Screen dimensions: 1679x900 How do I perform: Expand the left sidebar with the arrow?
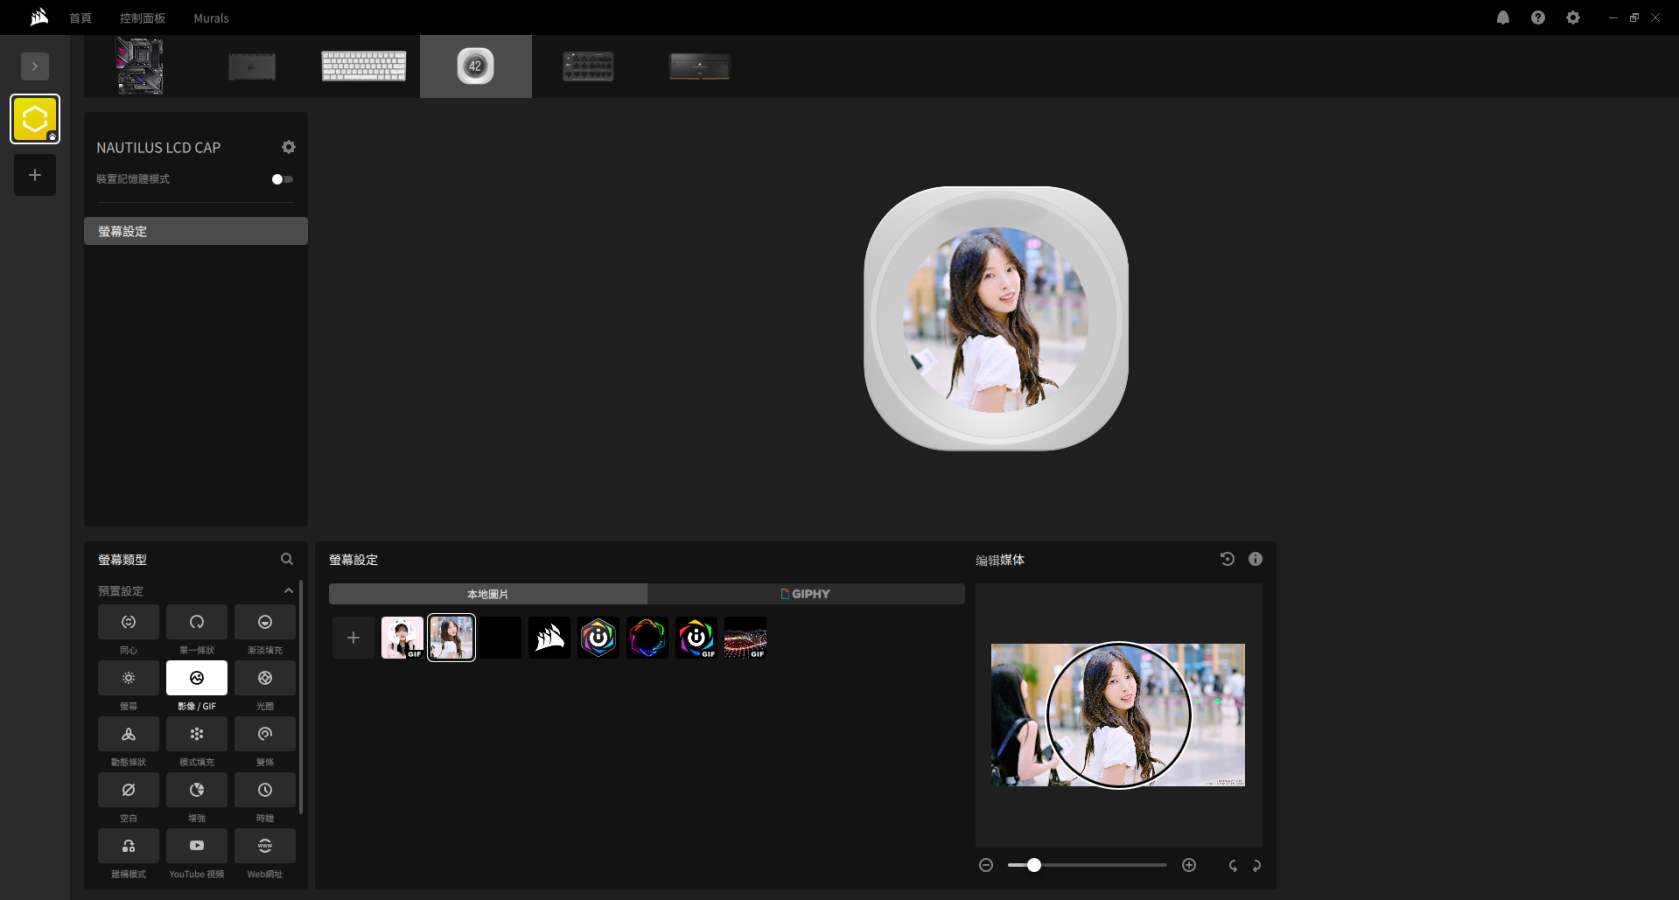click(35, 66)
